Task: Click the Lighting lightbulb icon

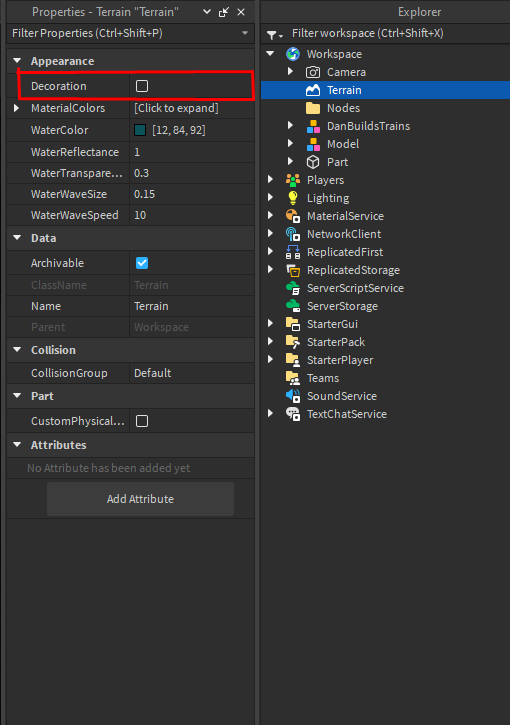Action: point(293,198)
